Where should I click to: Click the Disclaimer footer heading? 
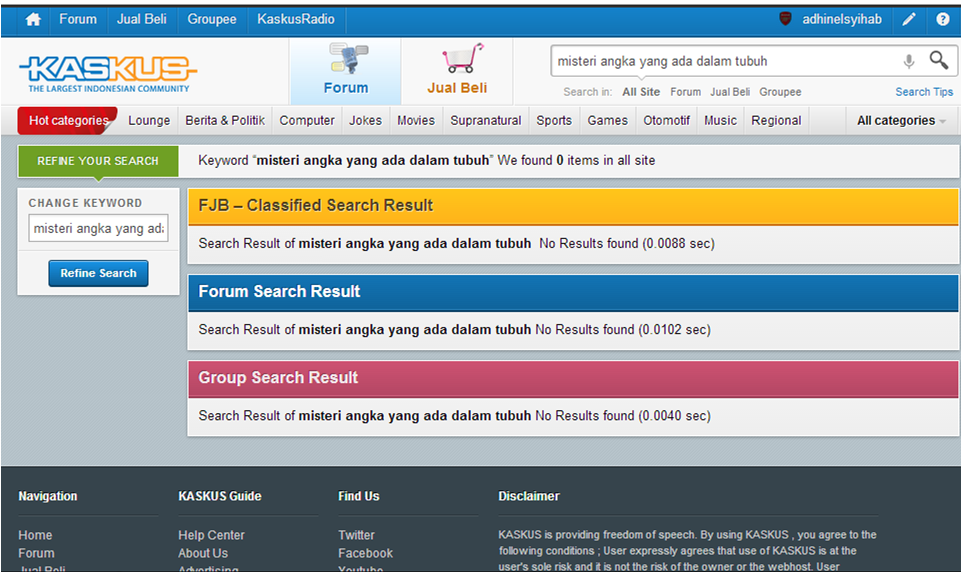(529, 496)
